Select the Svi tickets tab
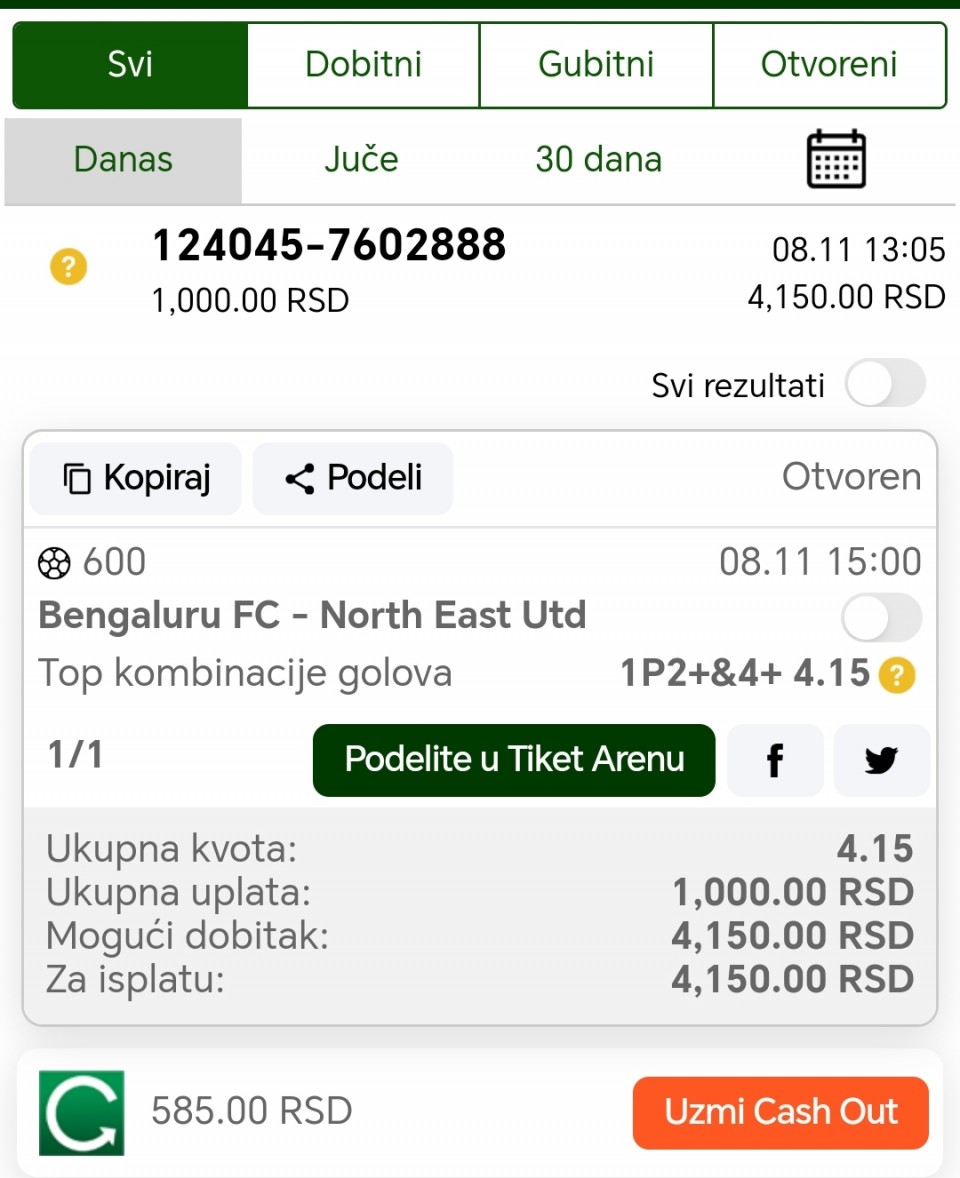This screenshot has height=1178, width=960. coord(130,65)
